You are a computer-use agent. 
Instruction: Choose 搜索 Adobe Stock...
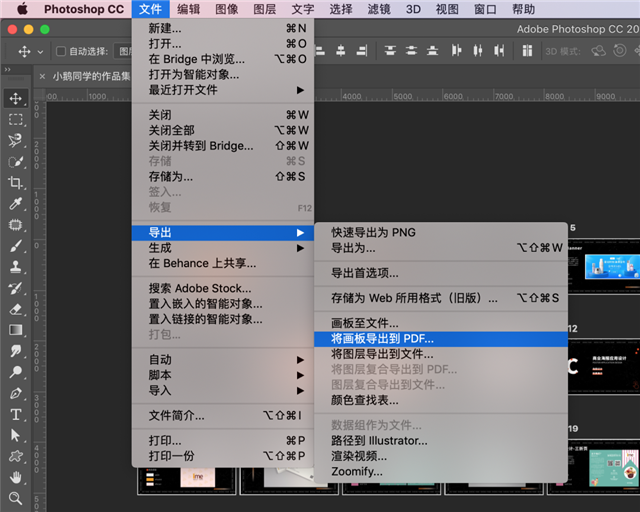point(223,288)
